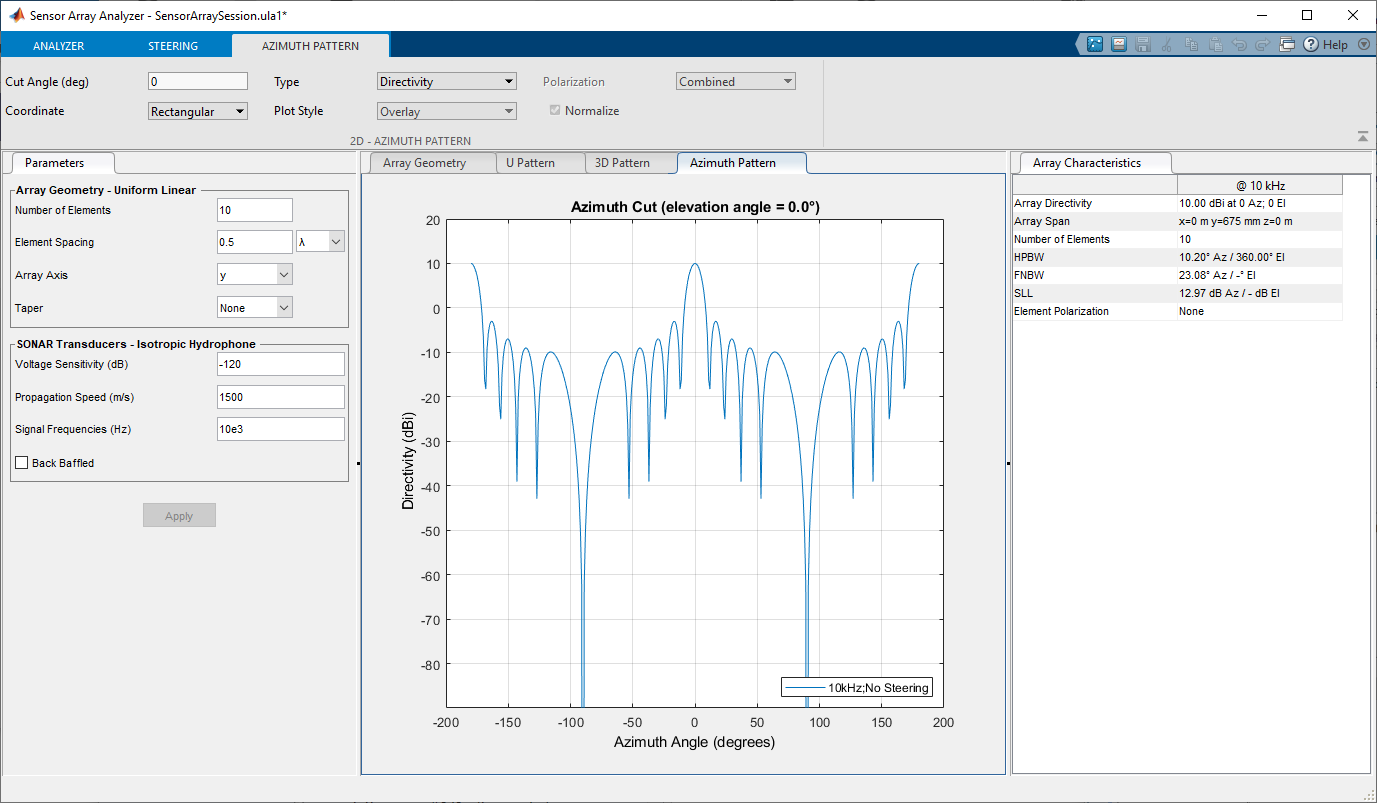Open the Coordinate dropdown showing Rectangular
1377x803 pixels.
point(197,112)
